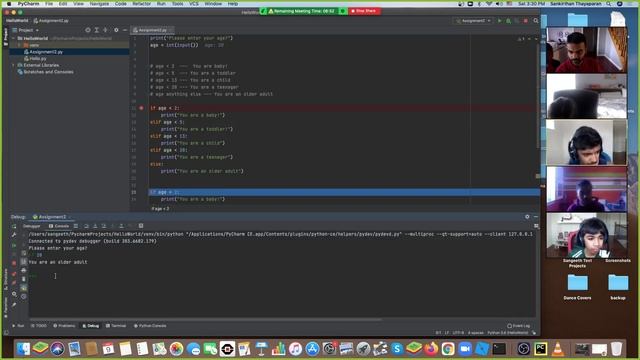Image resolution: width=640 pixels, height=360 pixels.
Task: Collapse the HelloWorld project root
Action: coord(13,38)
